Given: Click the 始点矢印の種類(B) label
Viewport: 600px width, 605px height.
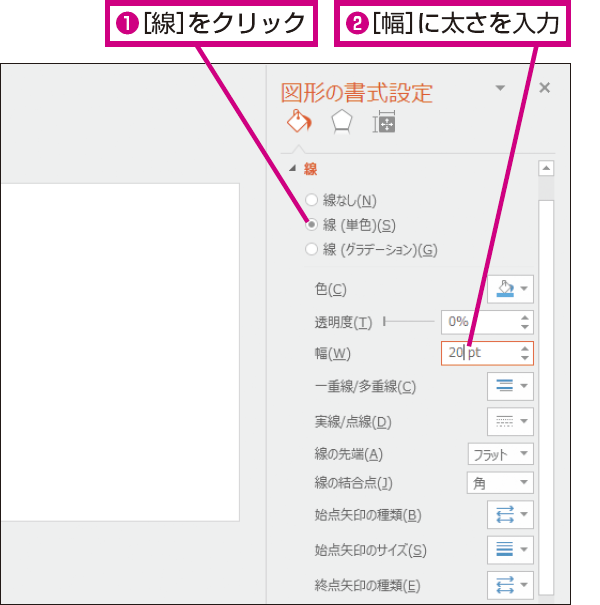Looking at the screenshot, I should [368, 515].
